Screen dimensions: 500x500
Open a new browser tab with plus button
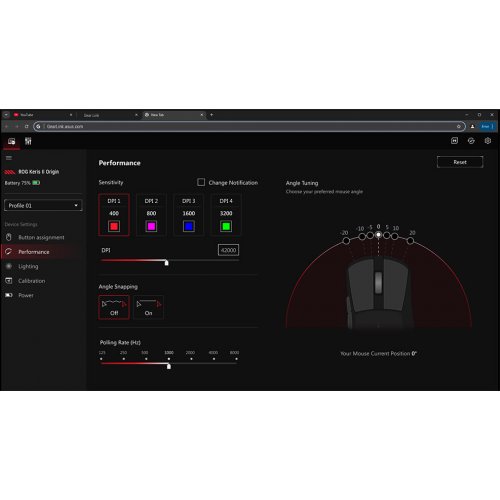pos(211,115)
